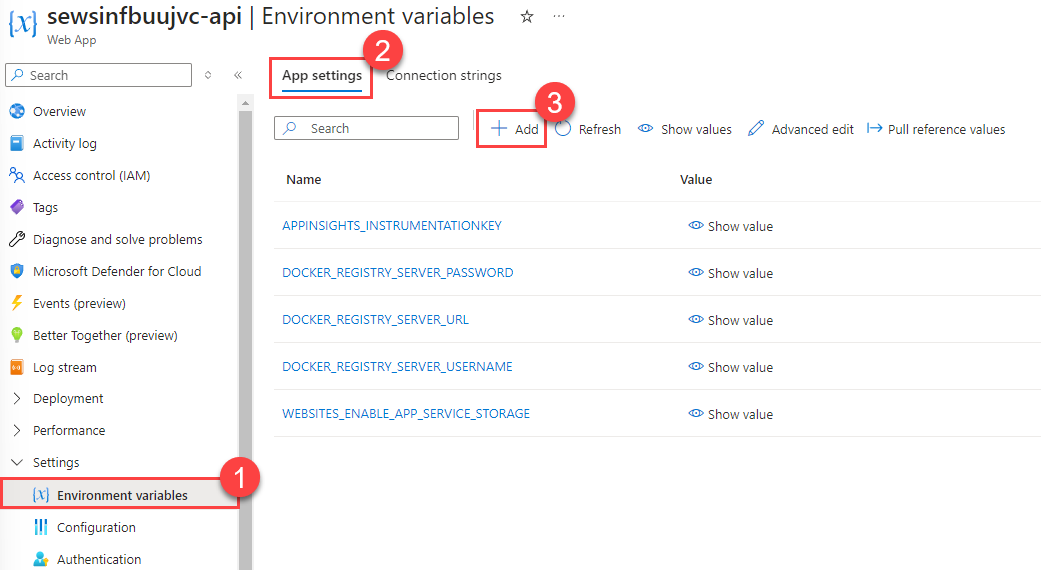Show value for APPINSIGHTS_INSTRUMENTATIONKEY

[x=731, y=226]
